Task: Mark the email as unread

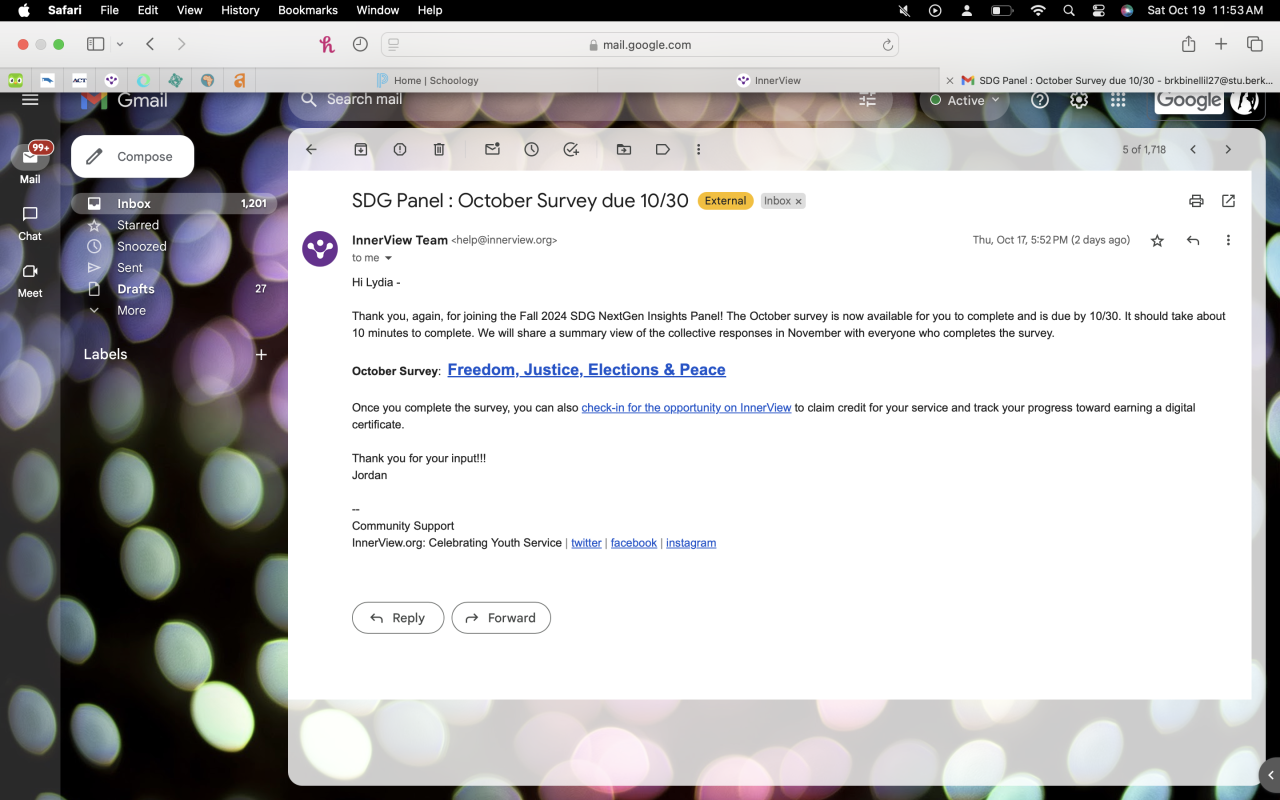Action: (x=492, y=149)
